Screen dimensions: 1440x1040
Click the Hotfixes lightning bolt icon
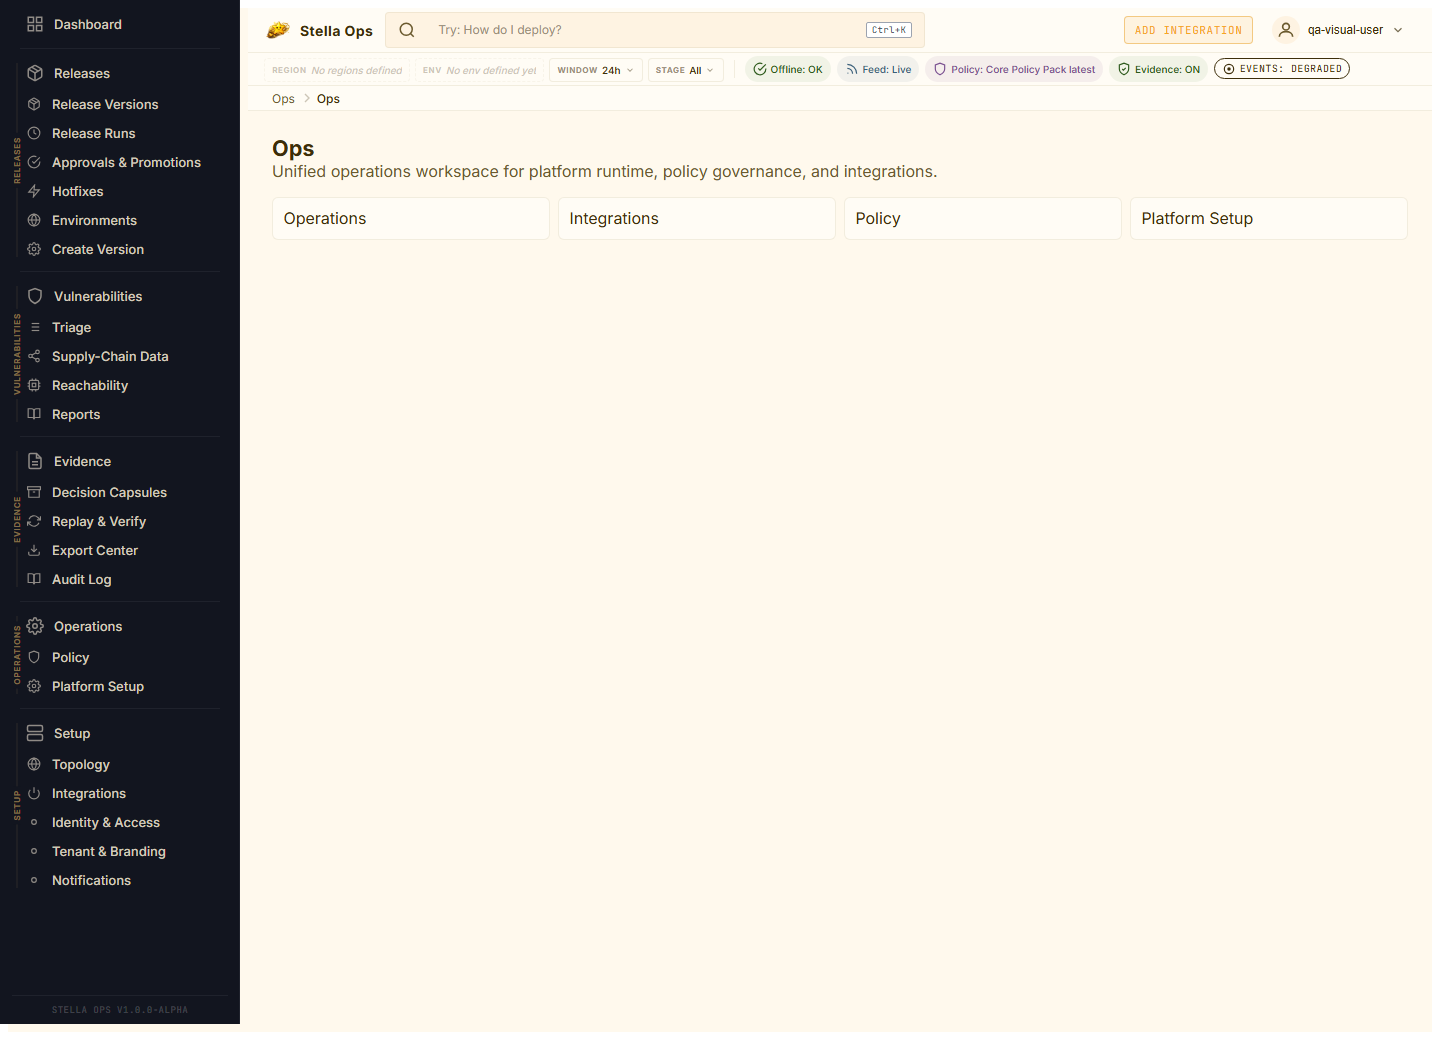coord(34,191)
